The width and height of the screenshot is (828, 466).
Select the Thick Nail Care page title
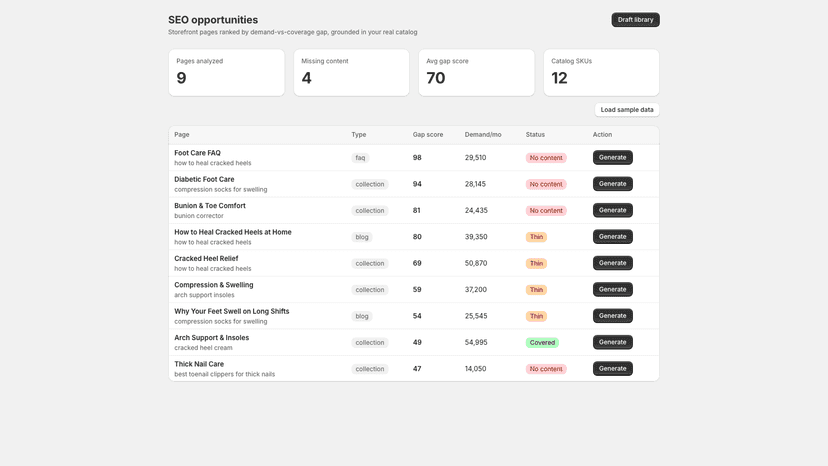[x=199, y=364]
